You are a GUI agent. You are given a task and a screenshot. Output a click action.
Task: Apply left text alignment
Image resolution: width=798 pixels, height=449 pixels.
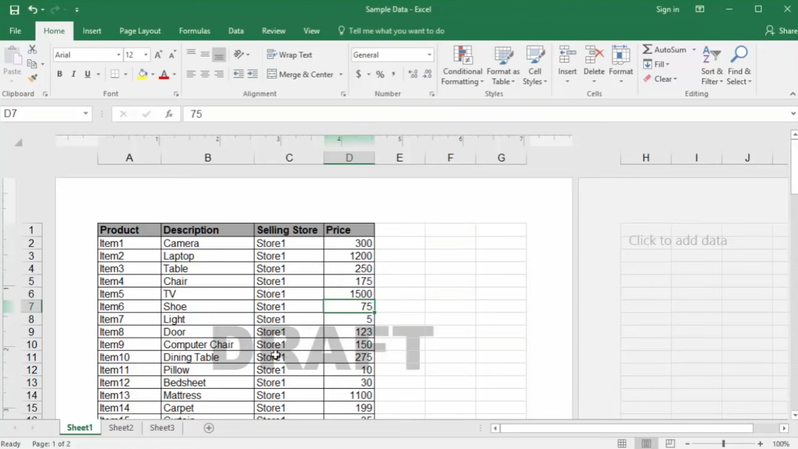(191, 74)
